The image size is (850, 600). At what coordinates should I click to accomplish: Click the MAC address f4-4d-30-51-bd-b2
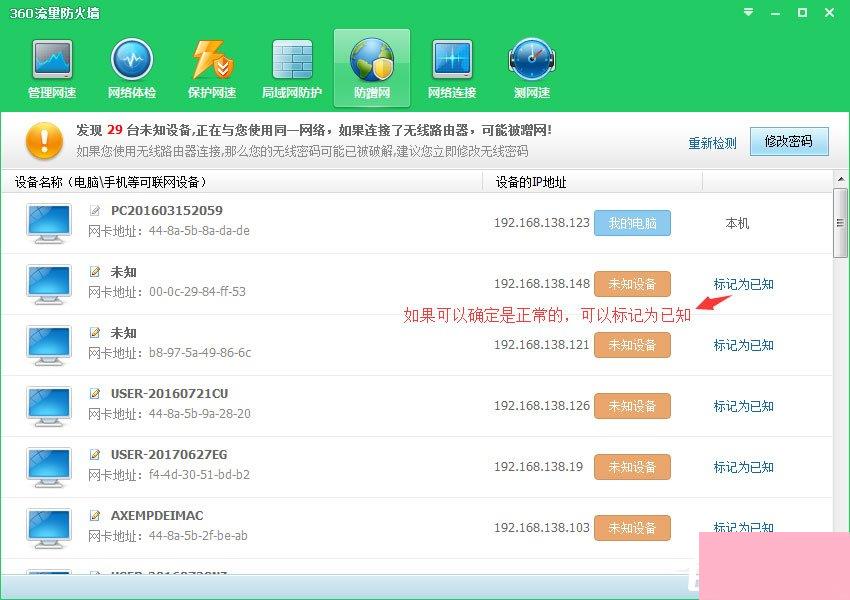pyautogui.click(x=199, y=475)
